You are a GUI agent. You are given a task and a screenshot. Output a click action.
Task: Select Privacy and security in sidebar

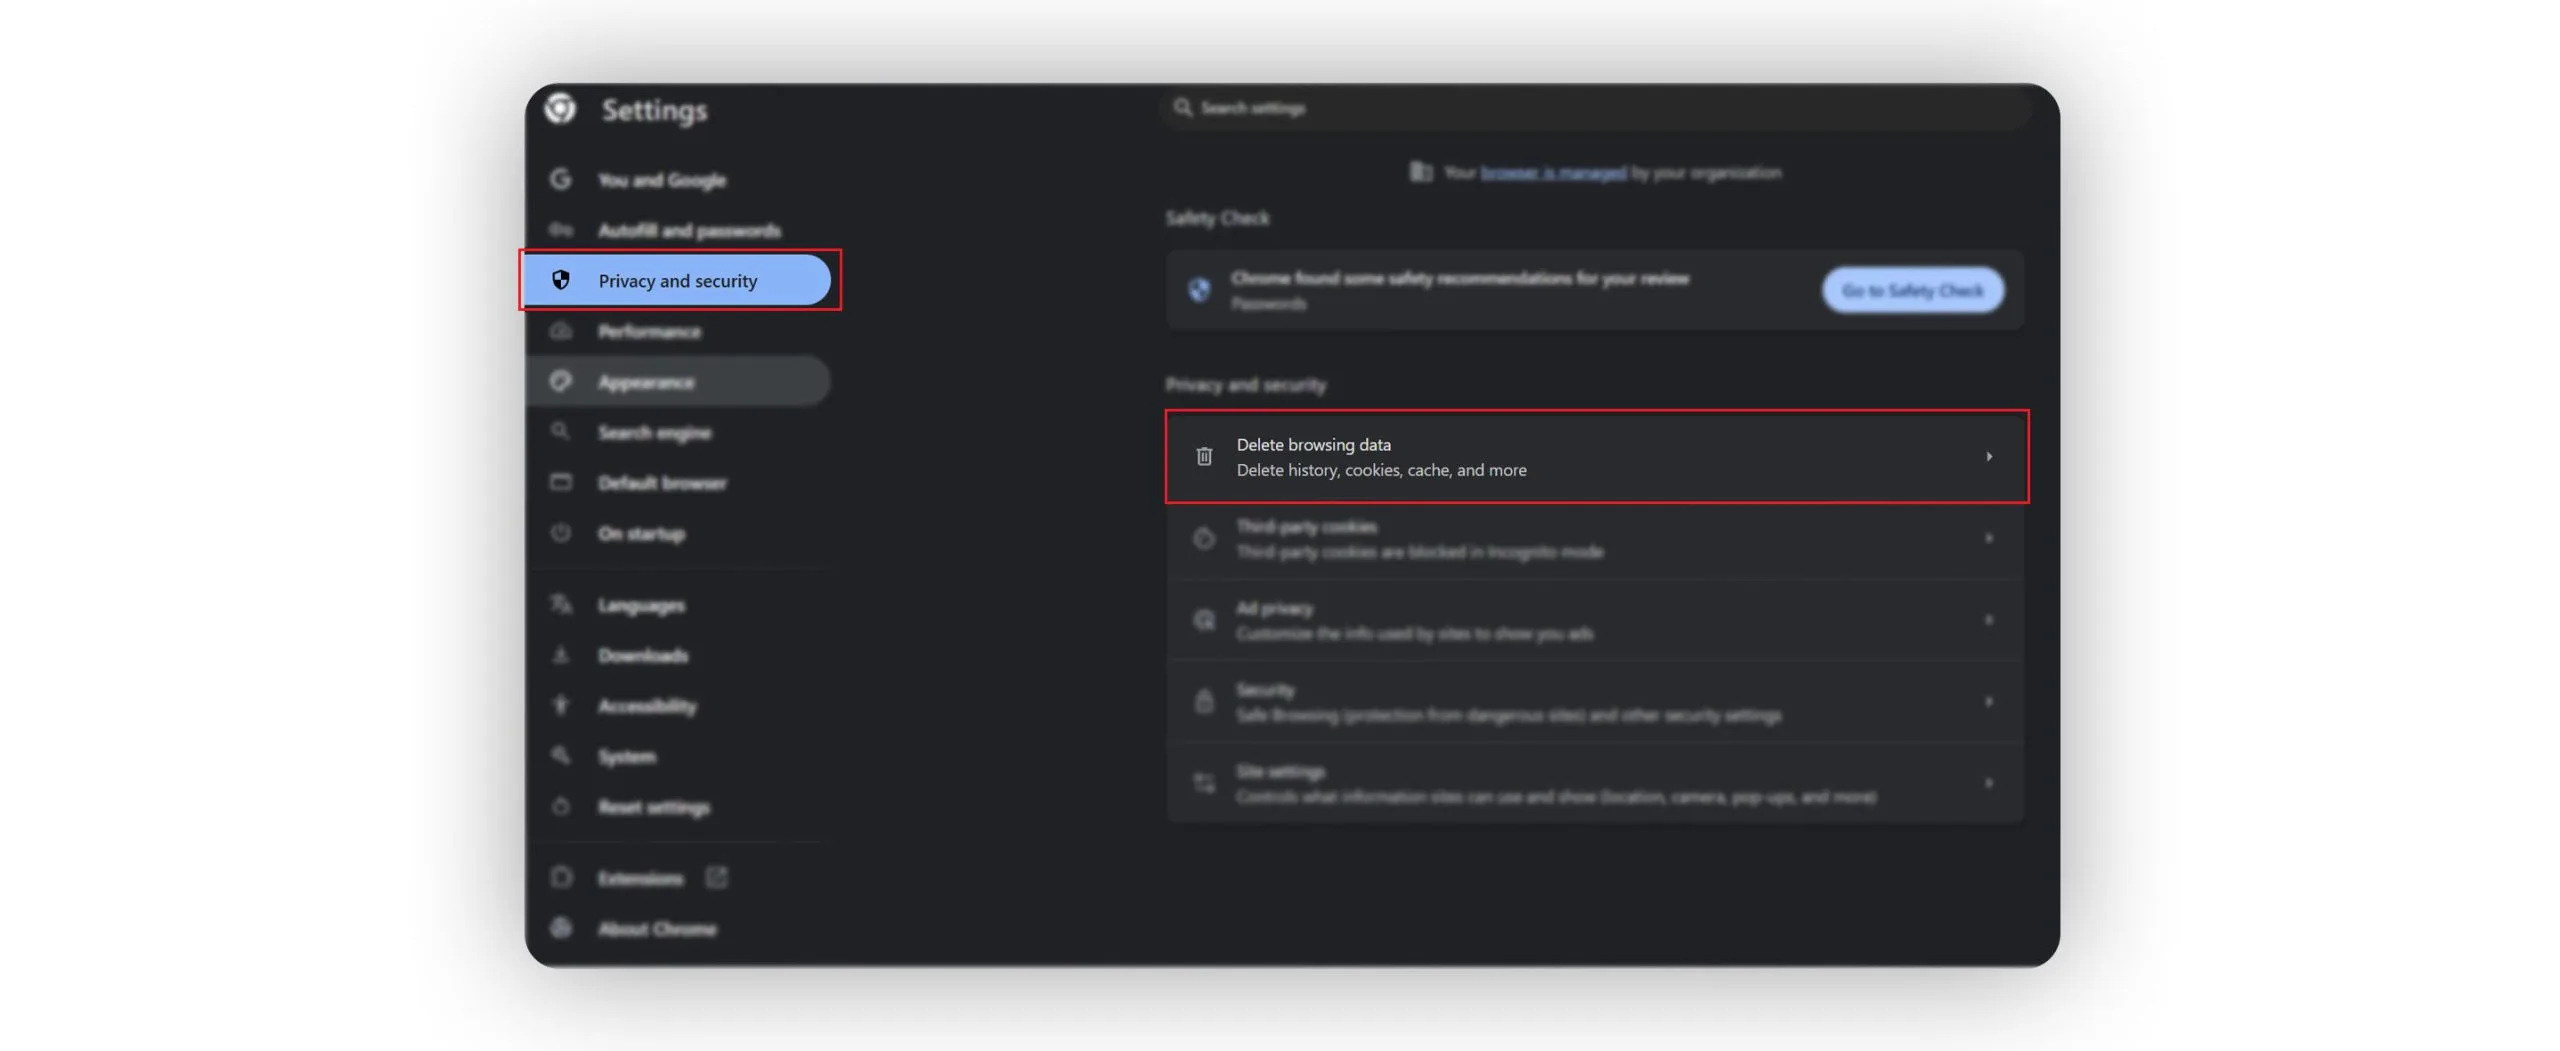click(677, 281)
